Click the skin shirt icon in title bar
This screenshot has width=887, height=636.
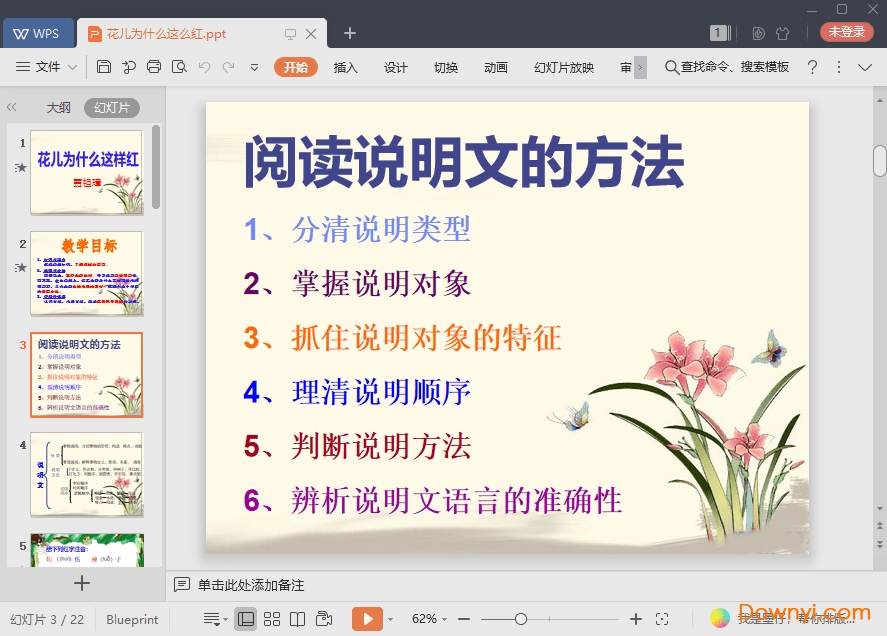(783, 33)
